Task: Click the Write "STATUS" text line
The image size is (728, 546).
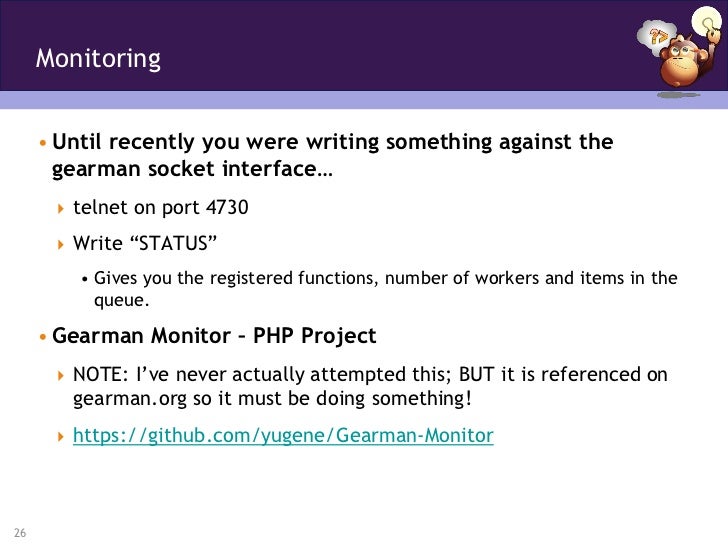Action: pos(145,244)
